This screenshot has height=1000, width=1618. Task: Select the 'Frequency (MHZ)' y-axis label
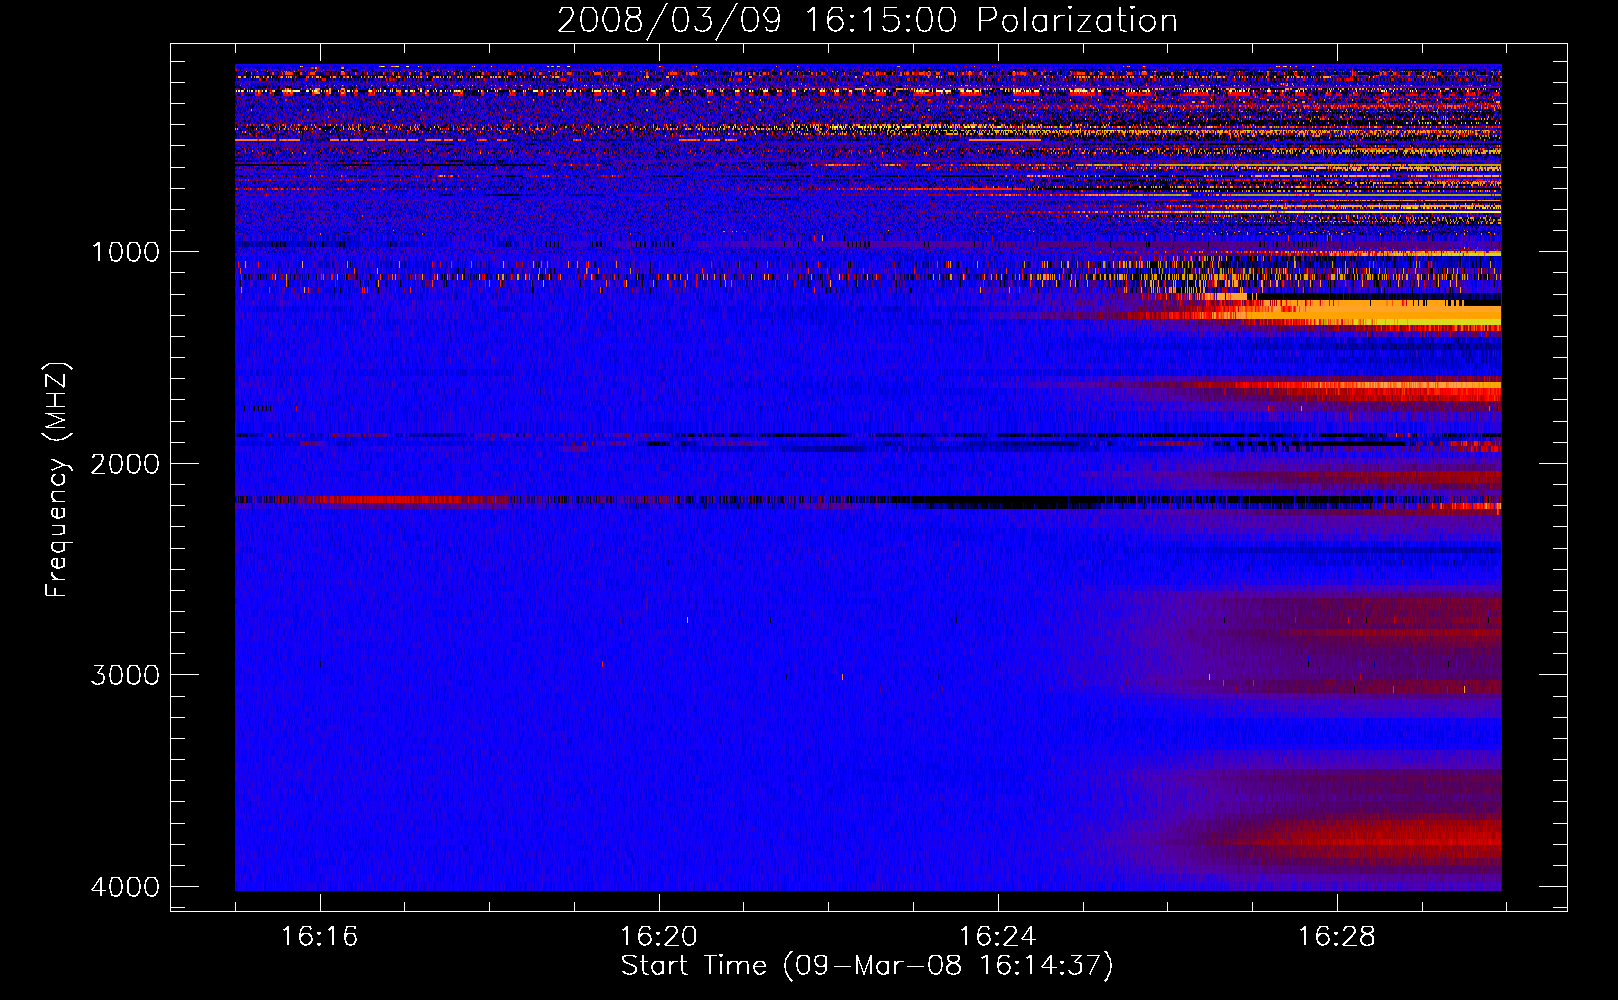coord(58,480)
